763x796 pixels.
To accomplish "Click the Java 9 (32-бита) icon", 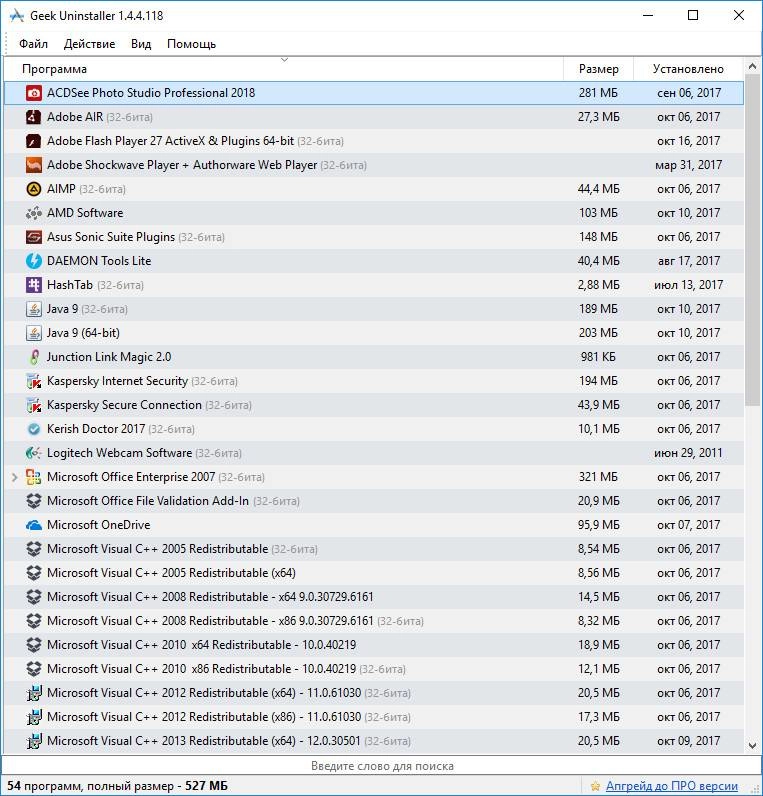I will tap(34, 309).
